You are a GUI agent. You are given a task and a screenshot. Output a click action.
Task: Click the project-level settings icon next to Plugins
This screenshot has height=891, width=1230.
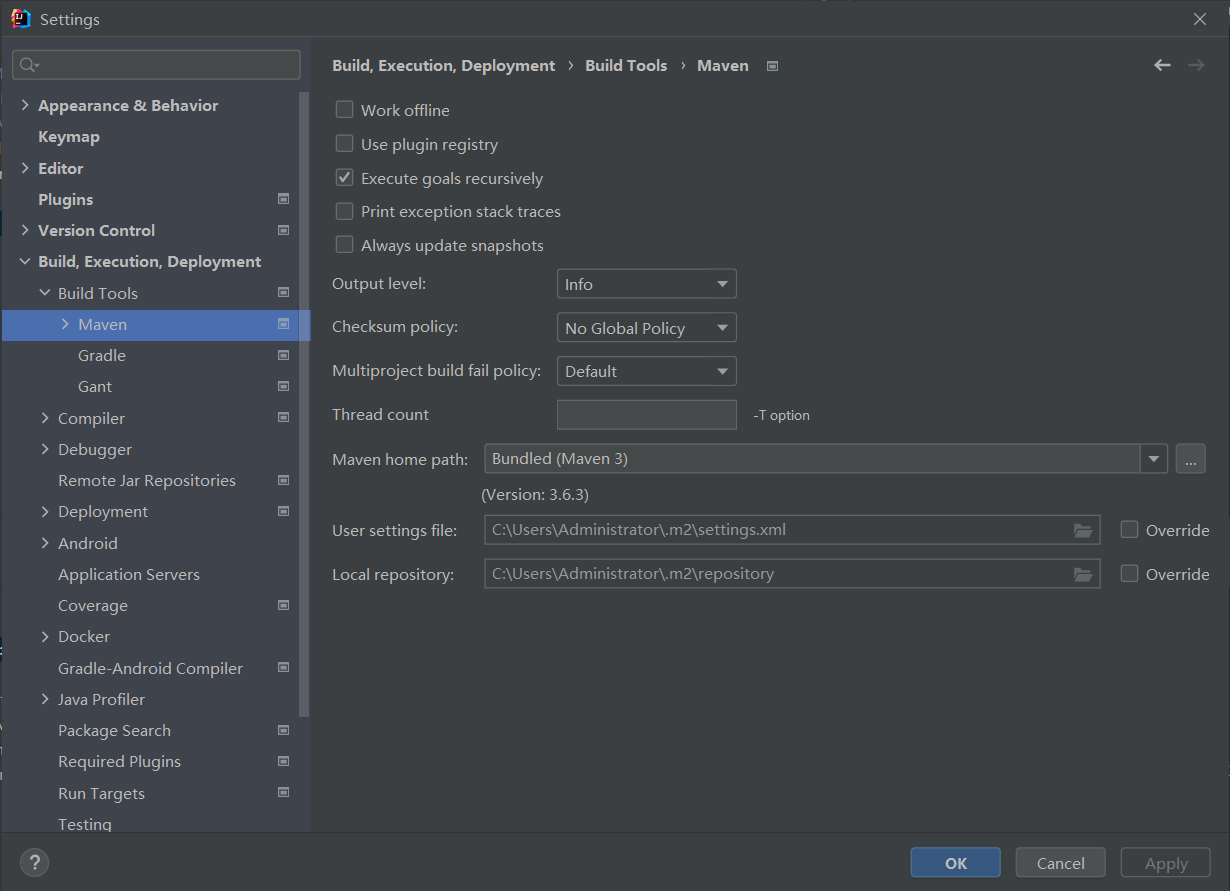[x=284, y=199]
